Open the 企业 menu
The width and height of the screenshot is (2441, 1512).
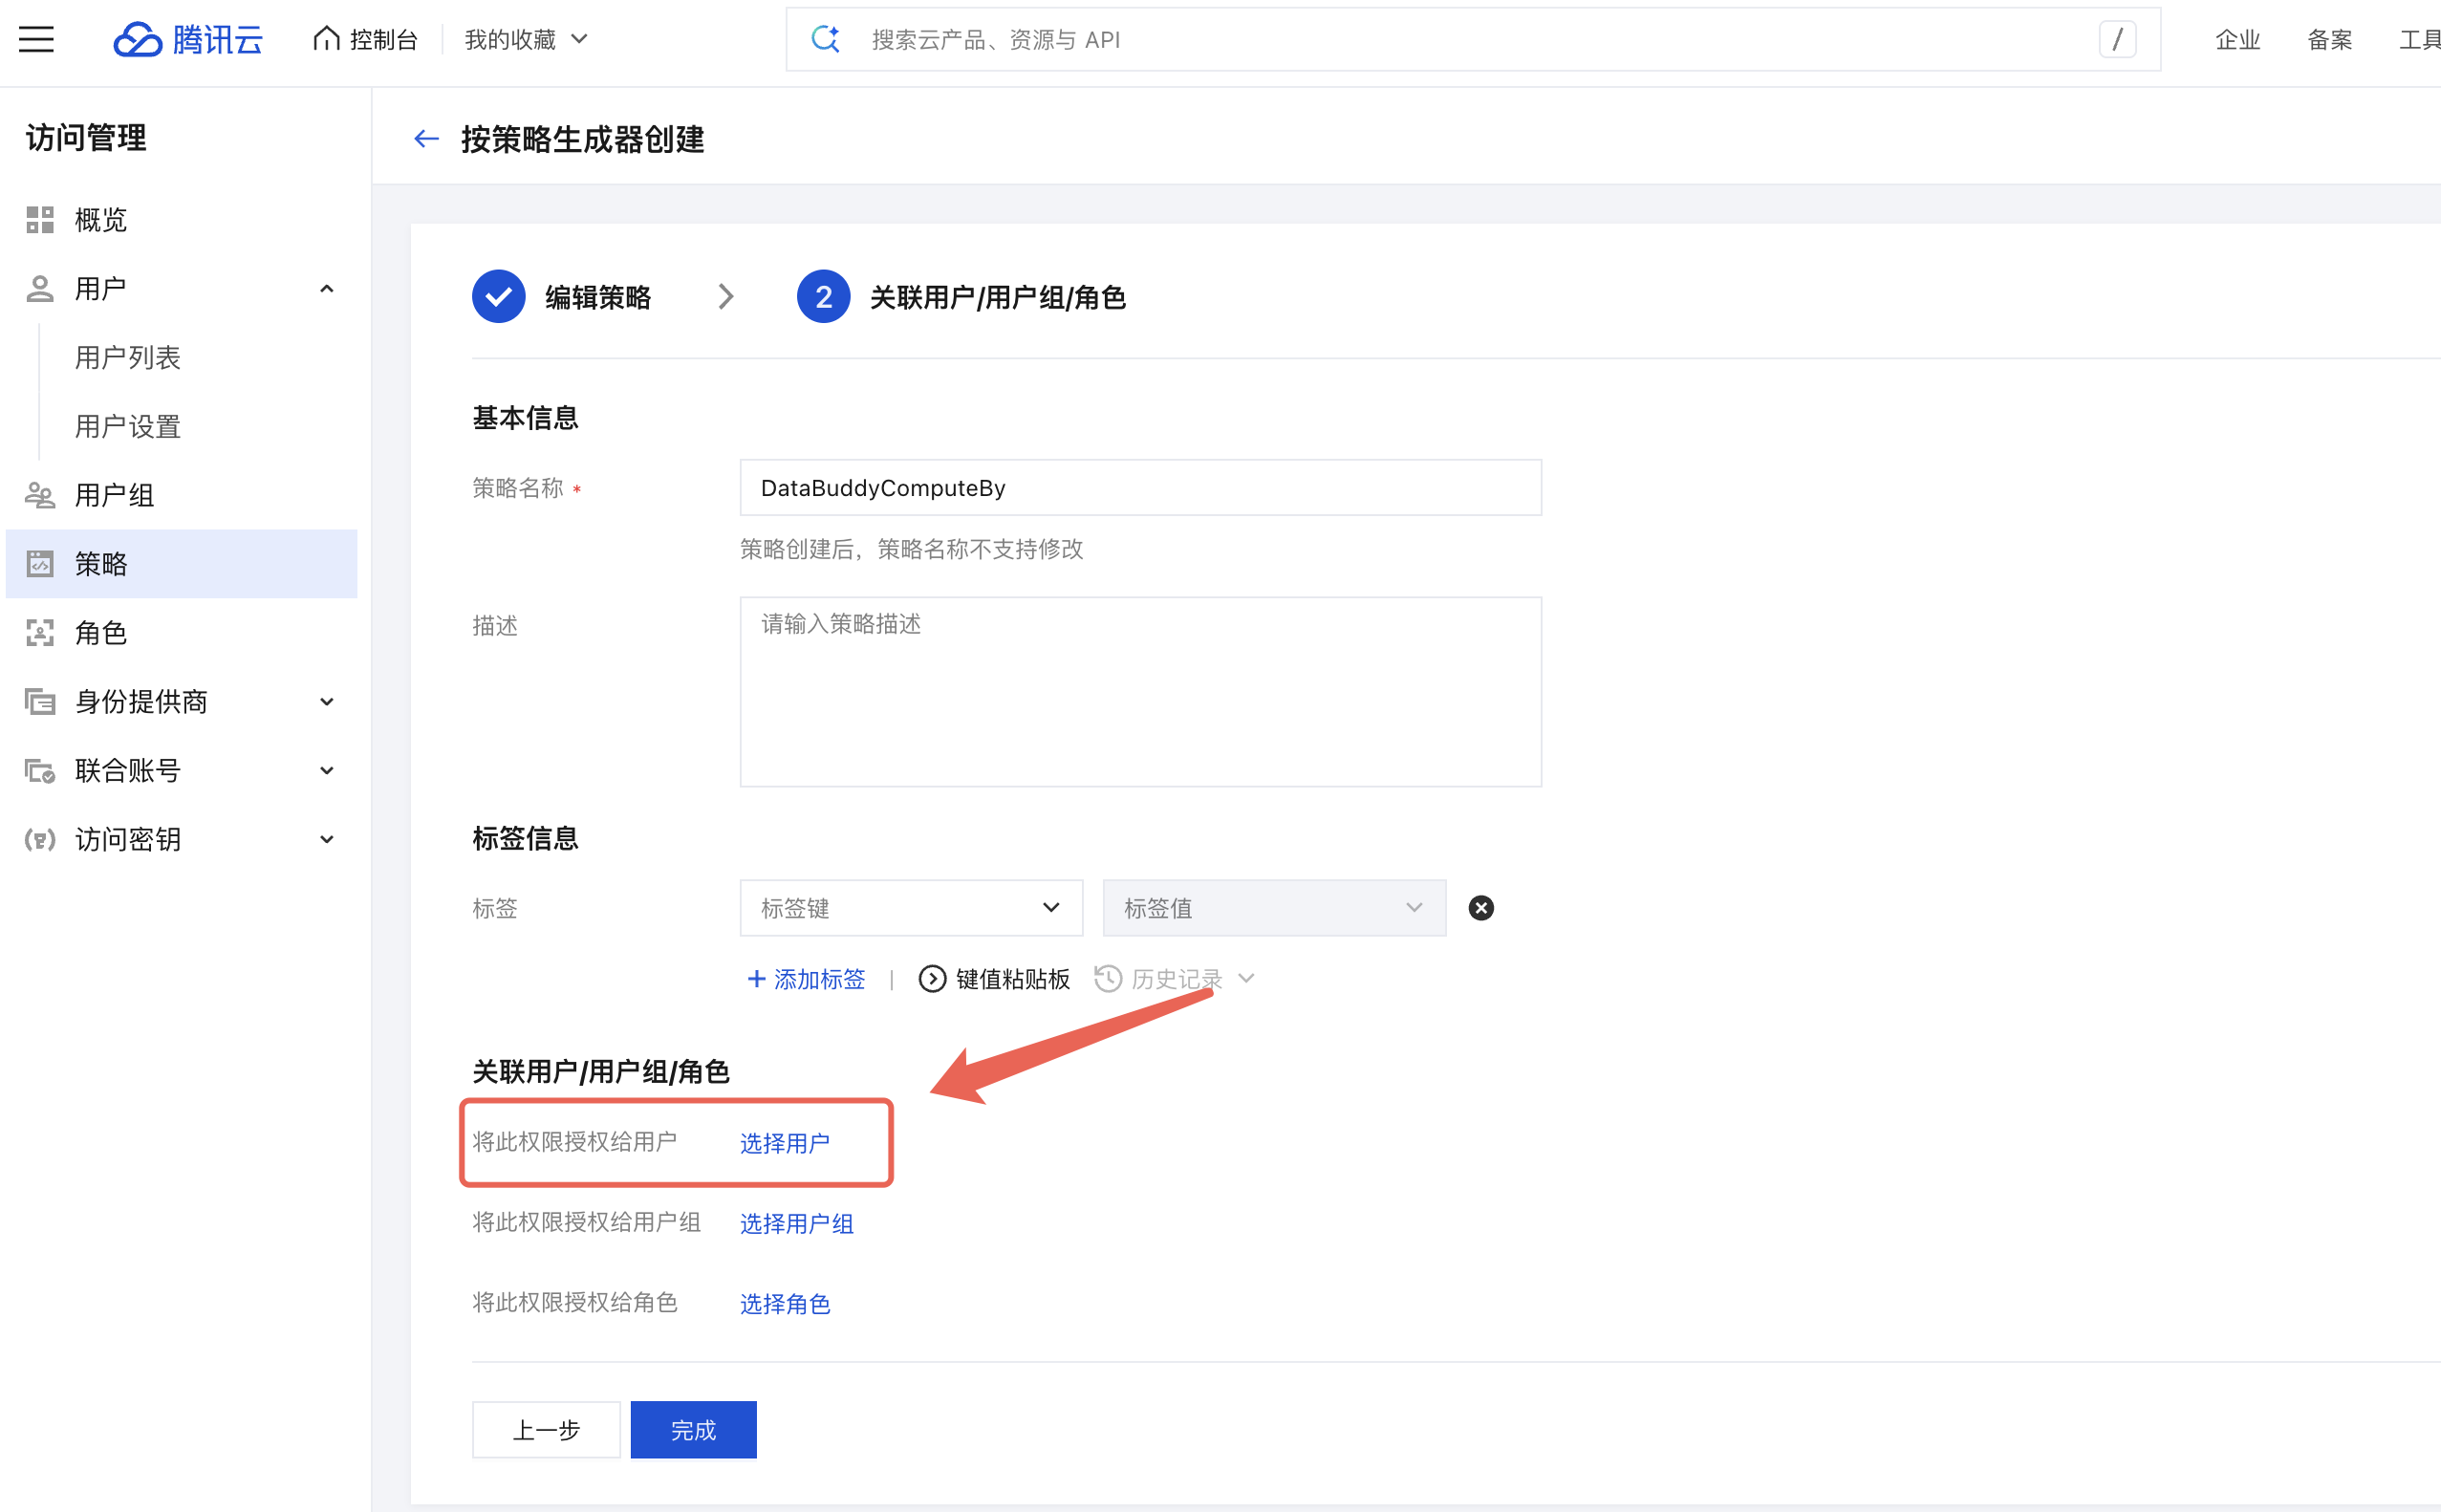[2238, 39]
